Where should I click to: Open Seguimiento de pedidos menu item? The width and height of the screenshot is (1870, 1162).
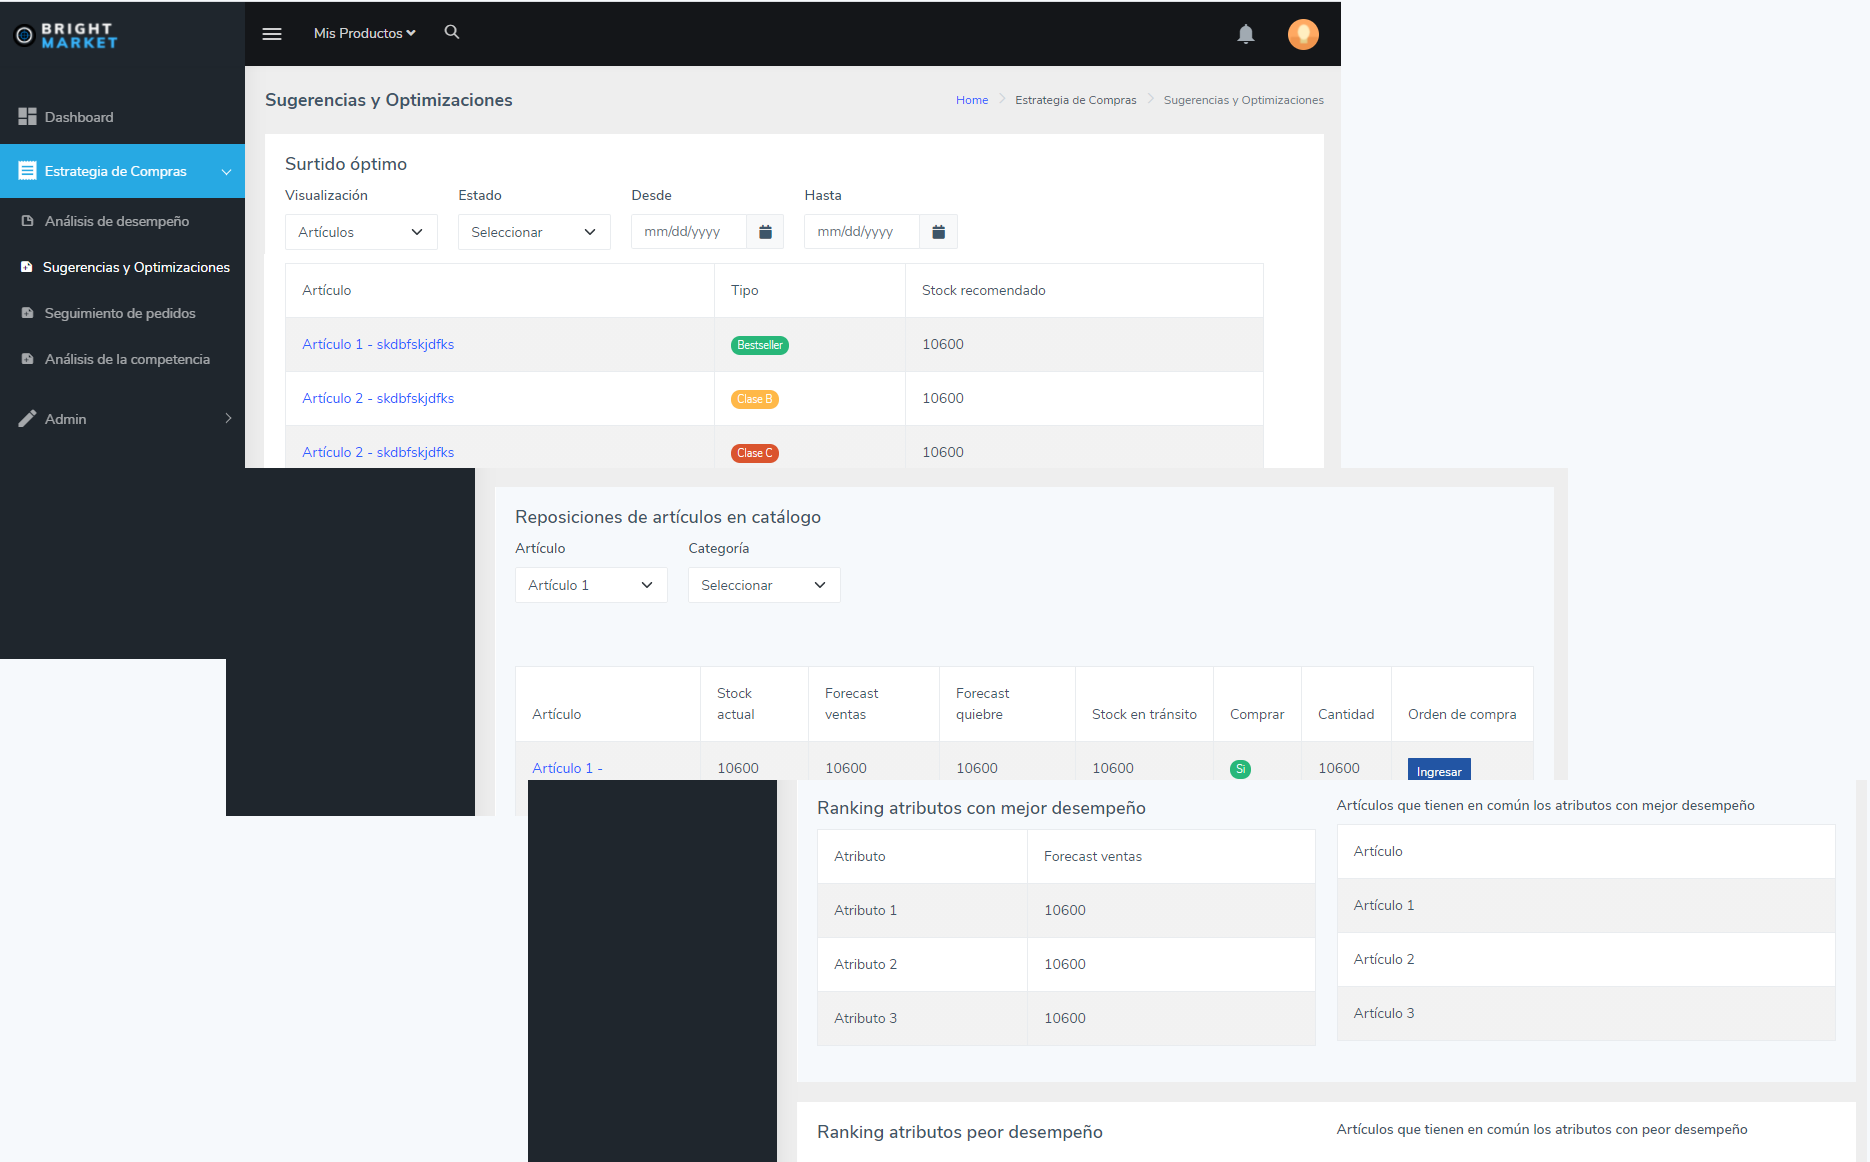tap(122, 313)
